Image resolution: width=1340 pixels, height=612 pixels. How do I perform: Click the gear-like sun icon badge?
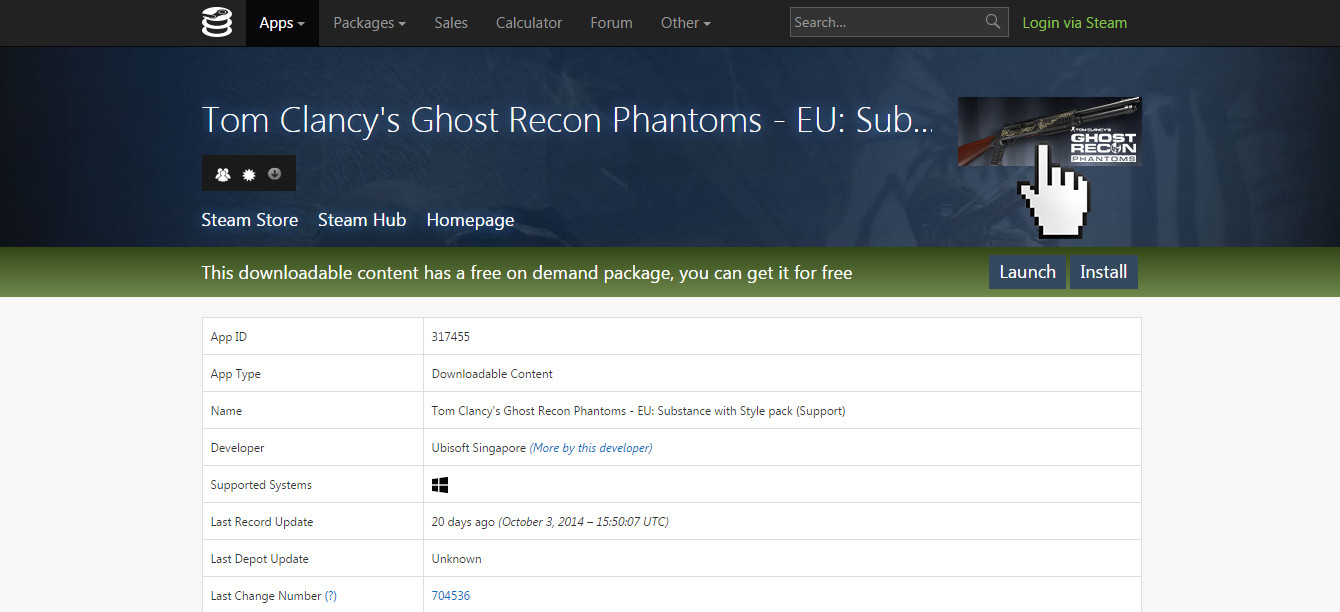(249, 174)
